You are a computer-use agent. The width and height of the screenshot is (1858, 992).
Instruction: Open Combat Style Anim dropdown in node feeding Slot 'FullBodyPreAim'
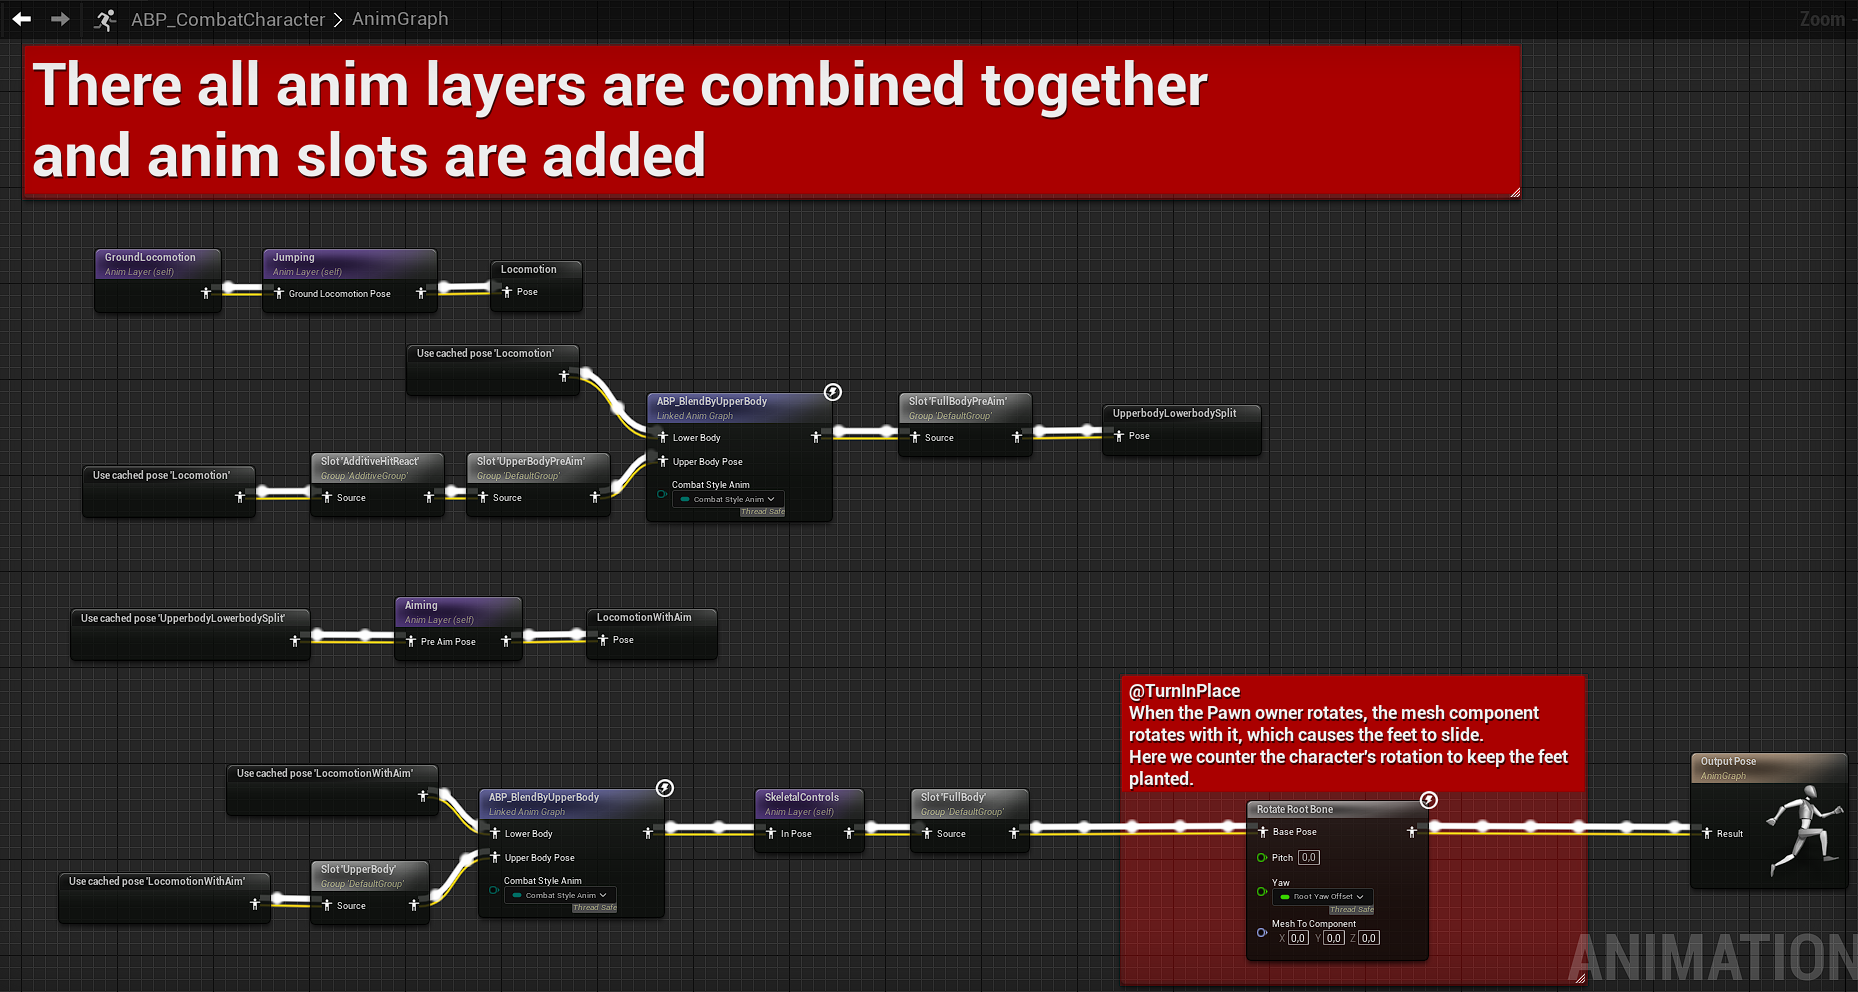tap(727, 499)
